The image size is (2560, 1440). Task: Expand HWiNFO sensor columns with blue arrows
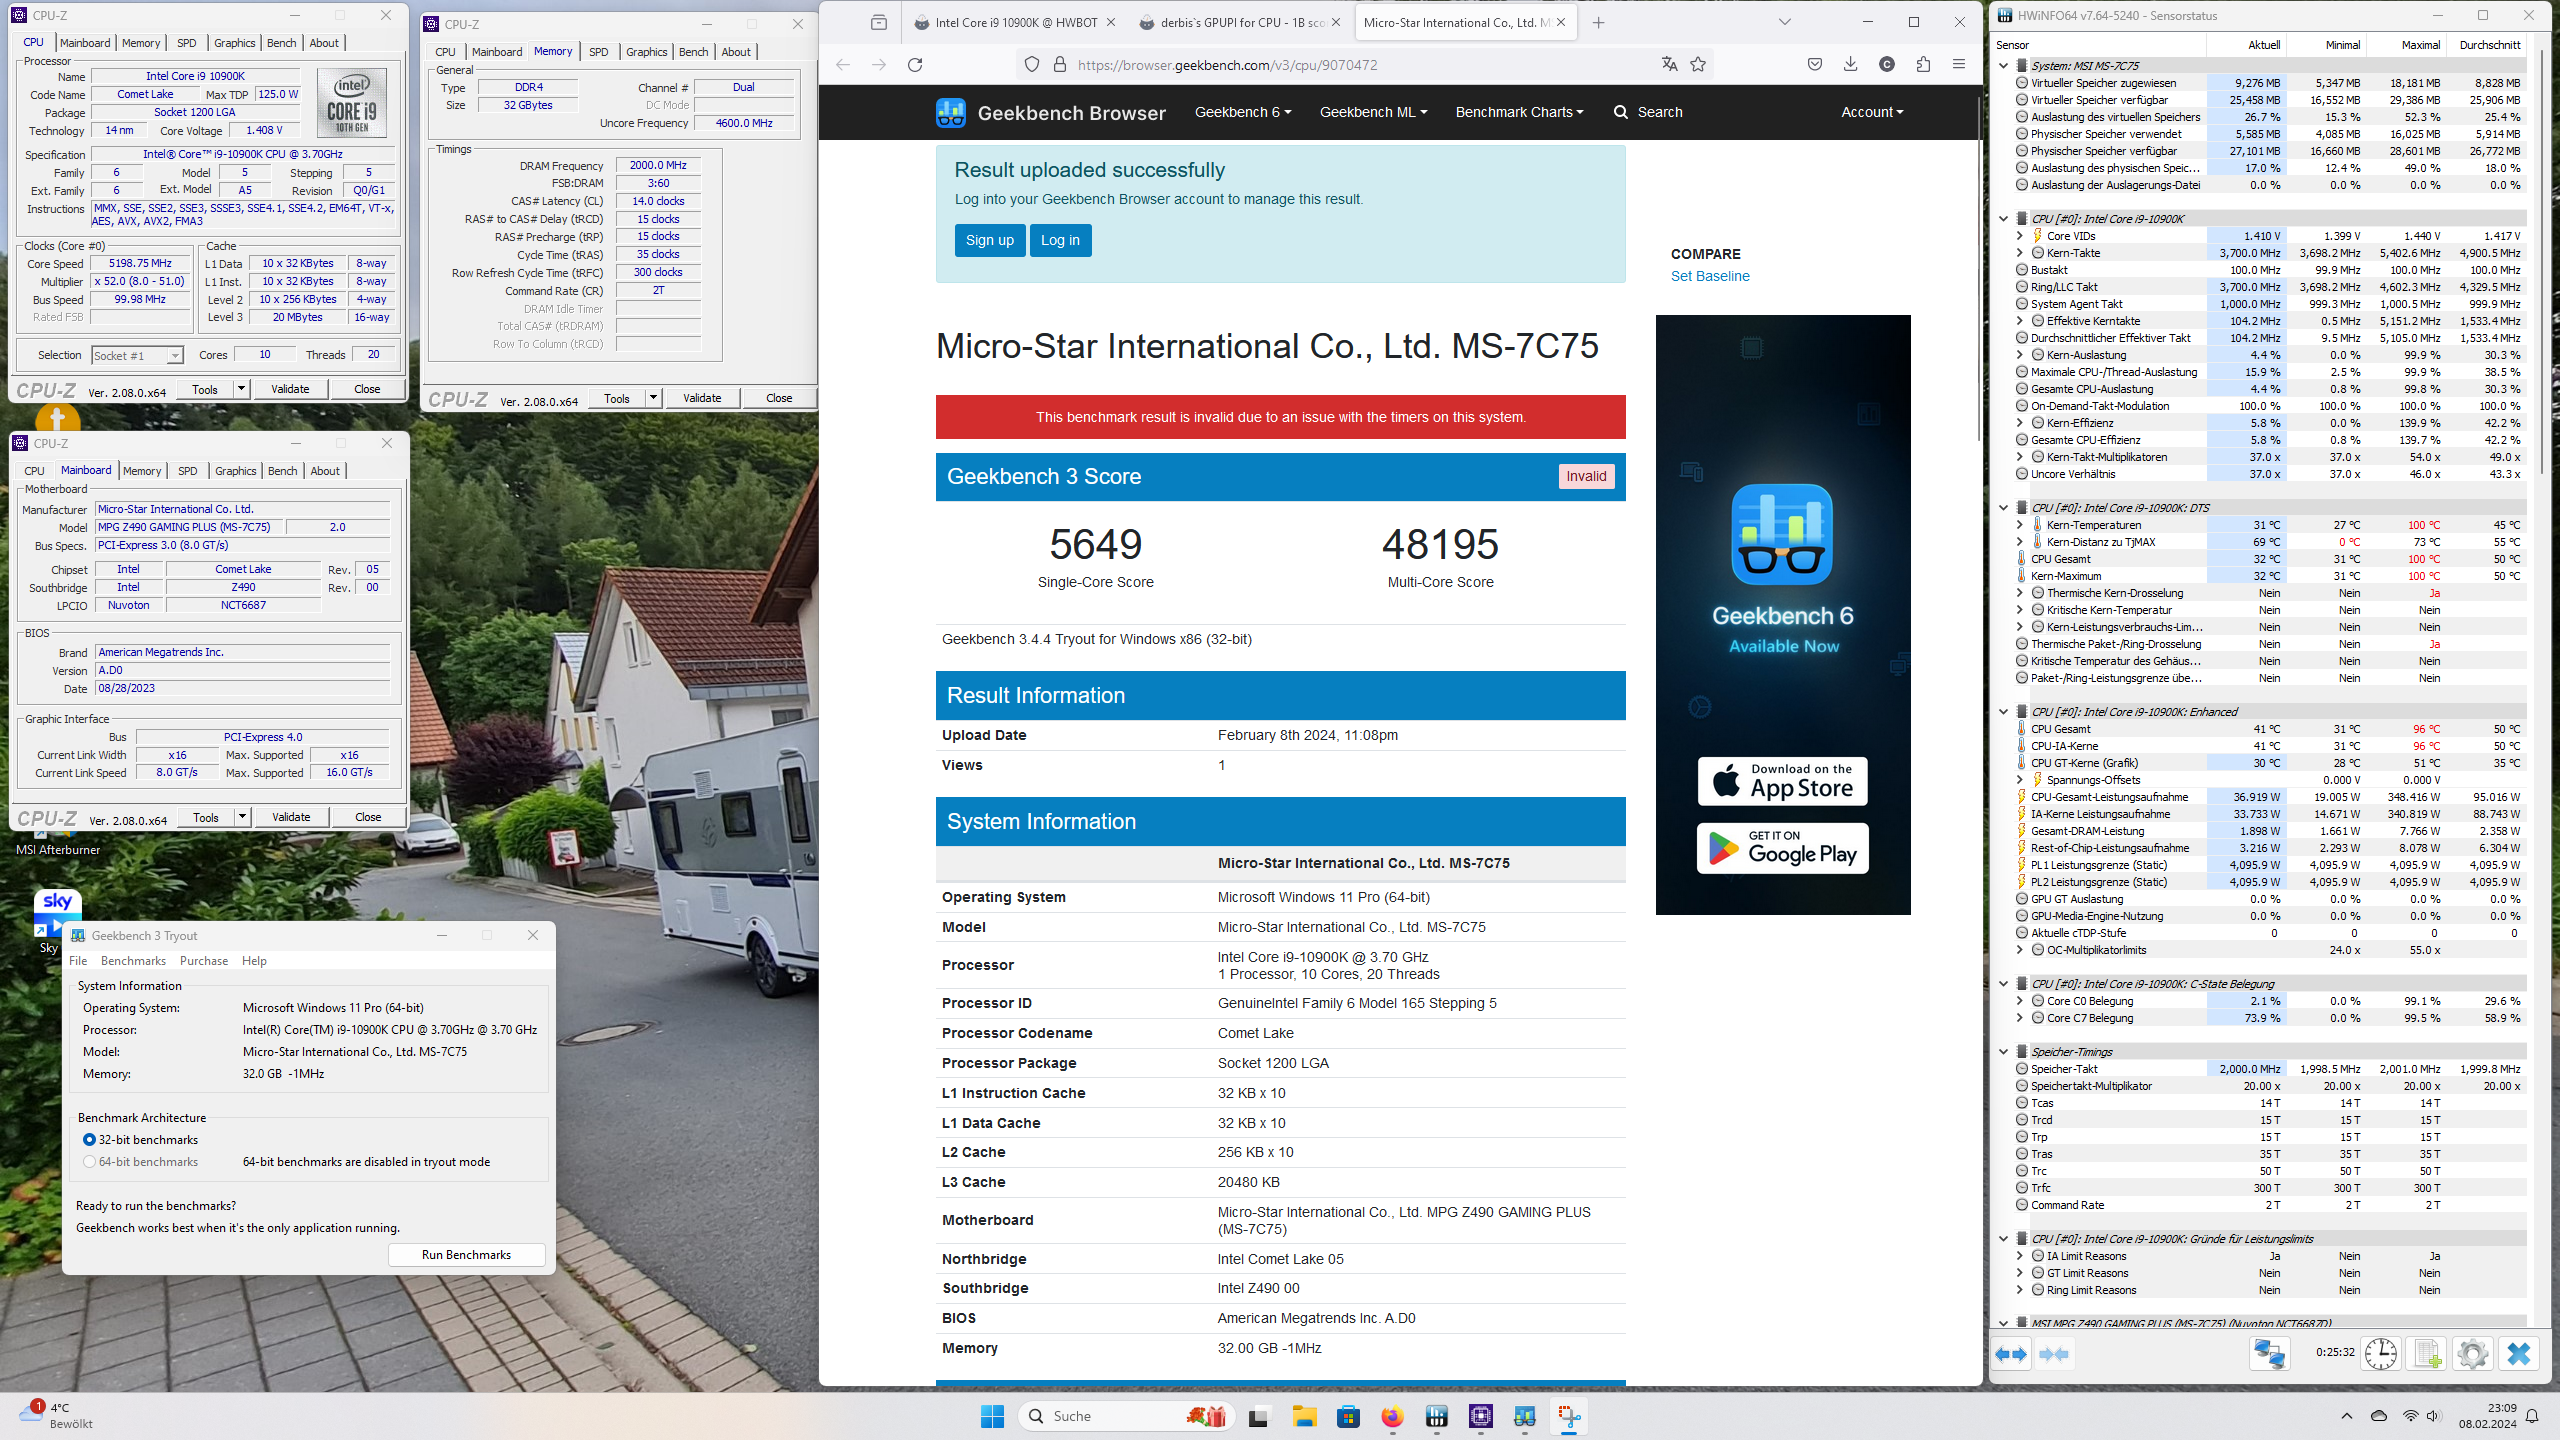(2011, 1354)
